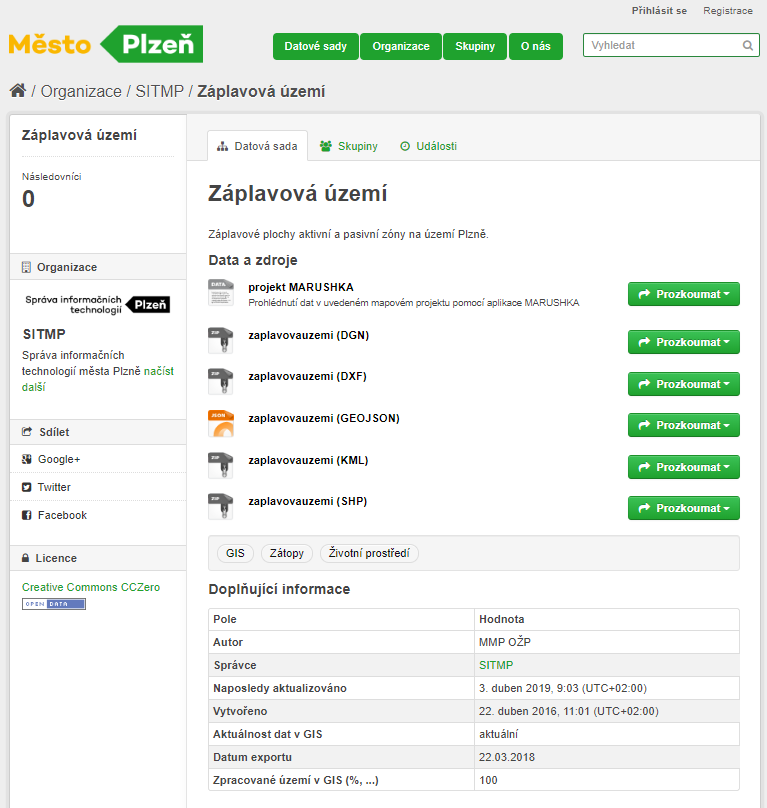Click the Creative Commons CCZero link
Viewport: 767px width, 808px height.
[91, 587]
